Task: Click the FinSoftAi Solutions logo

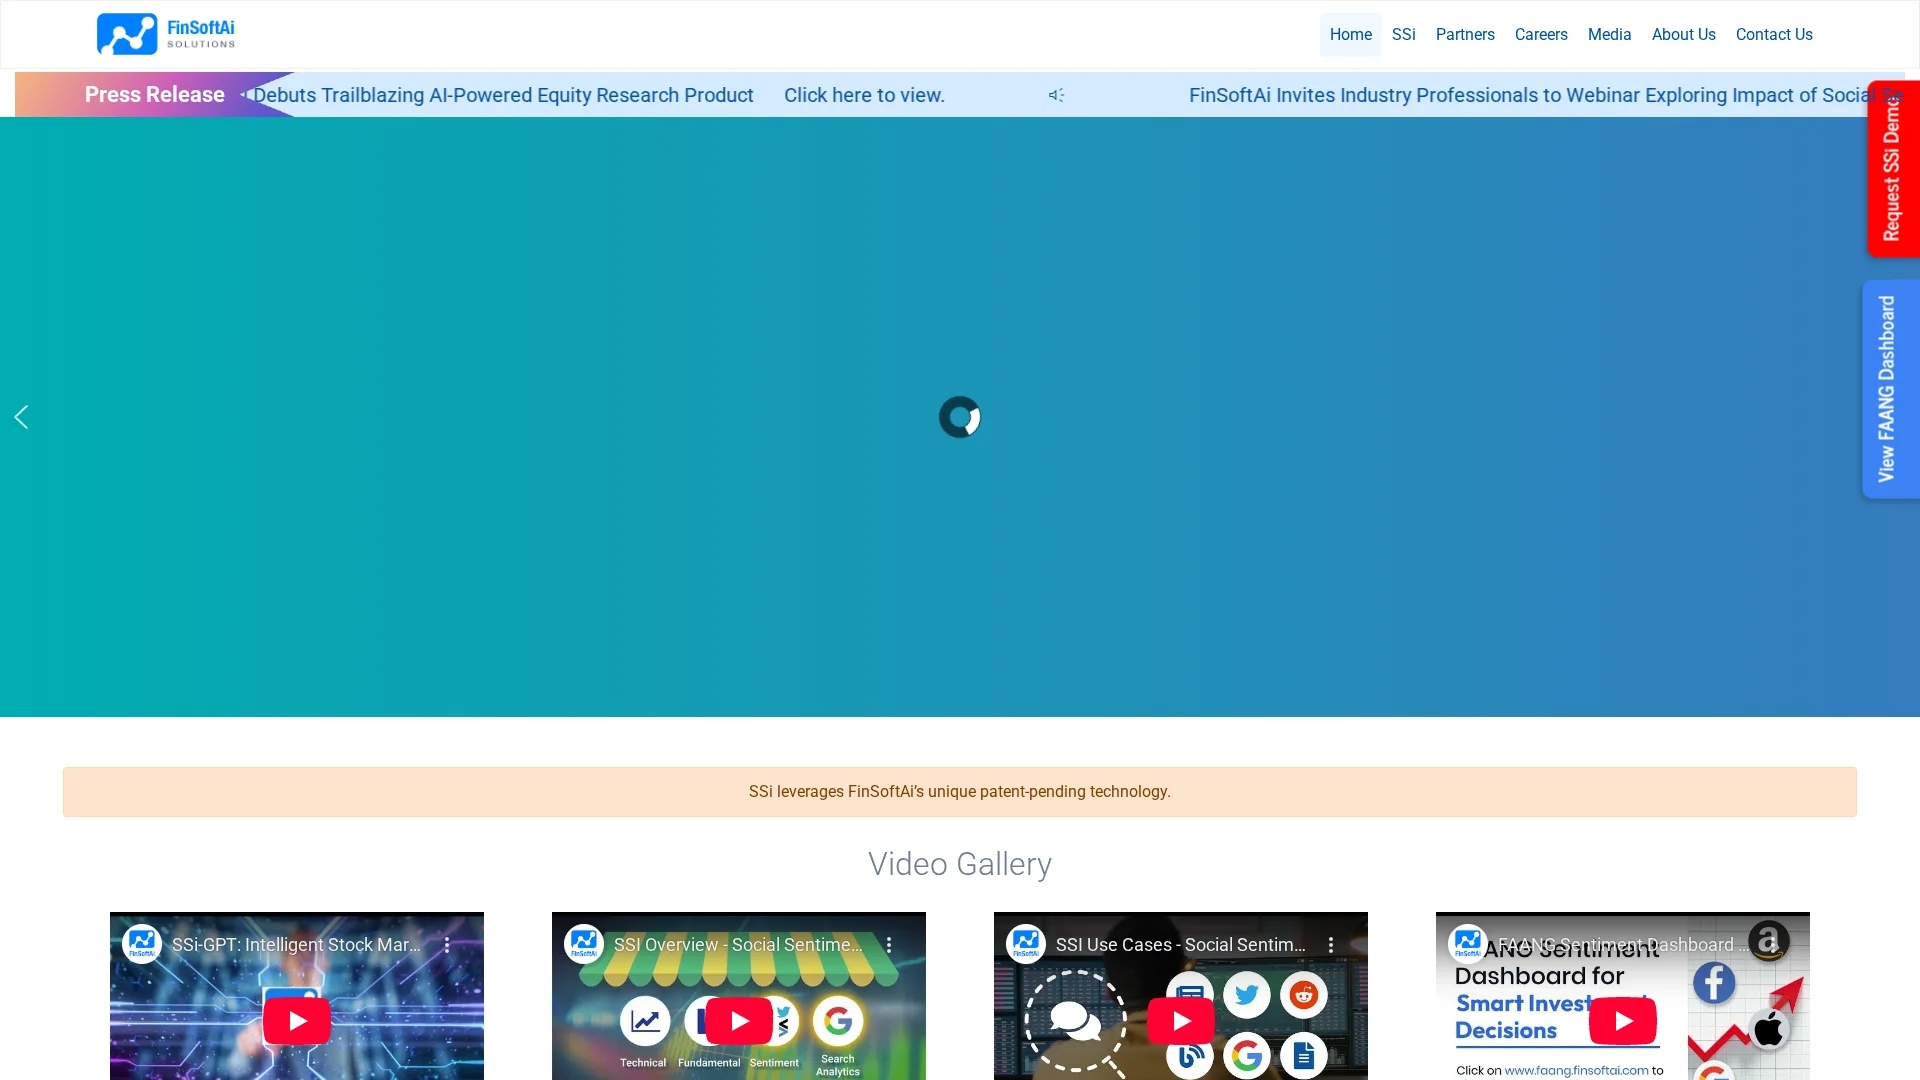Action: pyautogui.click(x=166, y=34)
